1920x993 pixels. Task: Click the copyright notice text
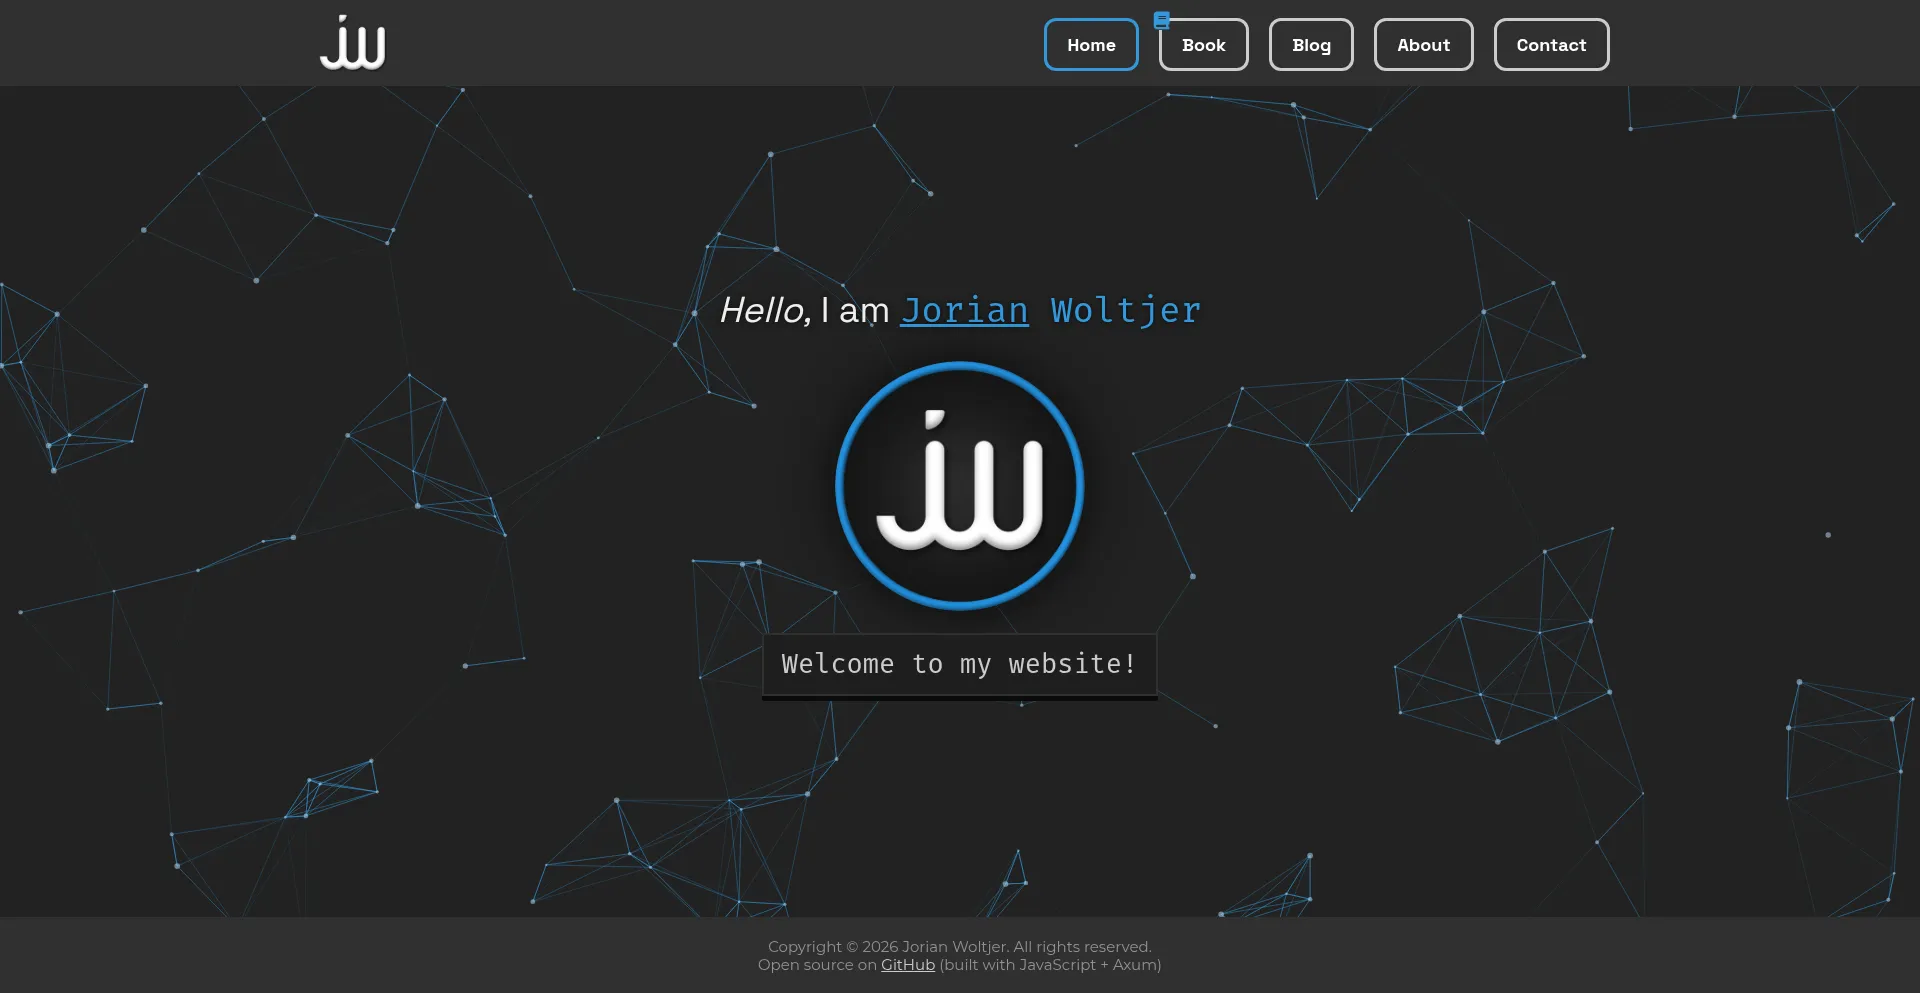(960, 947)
